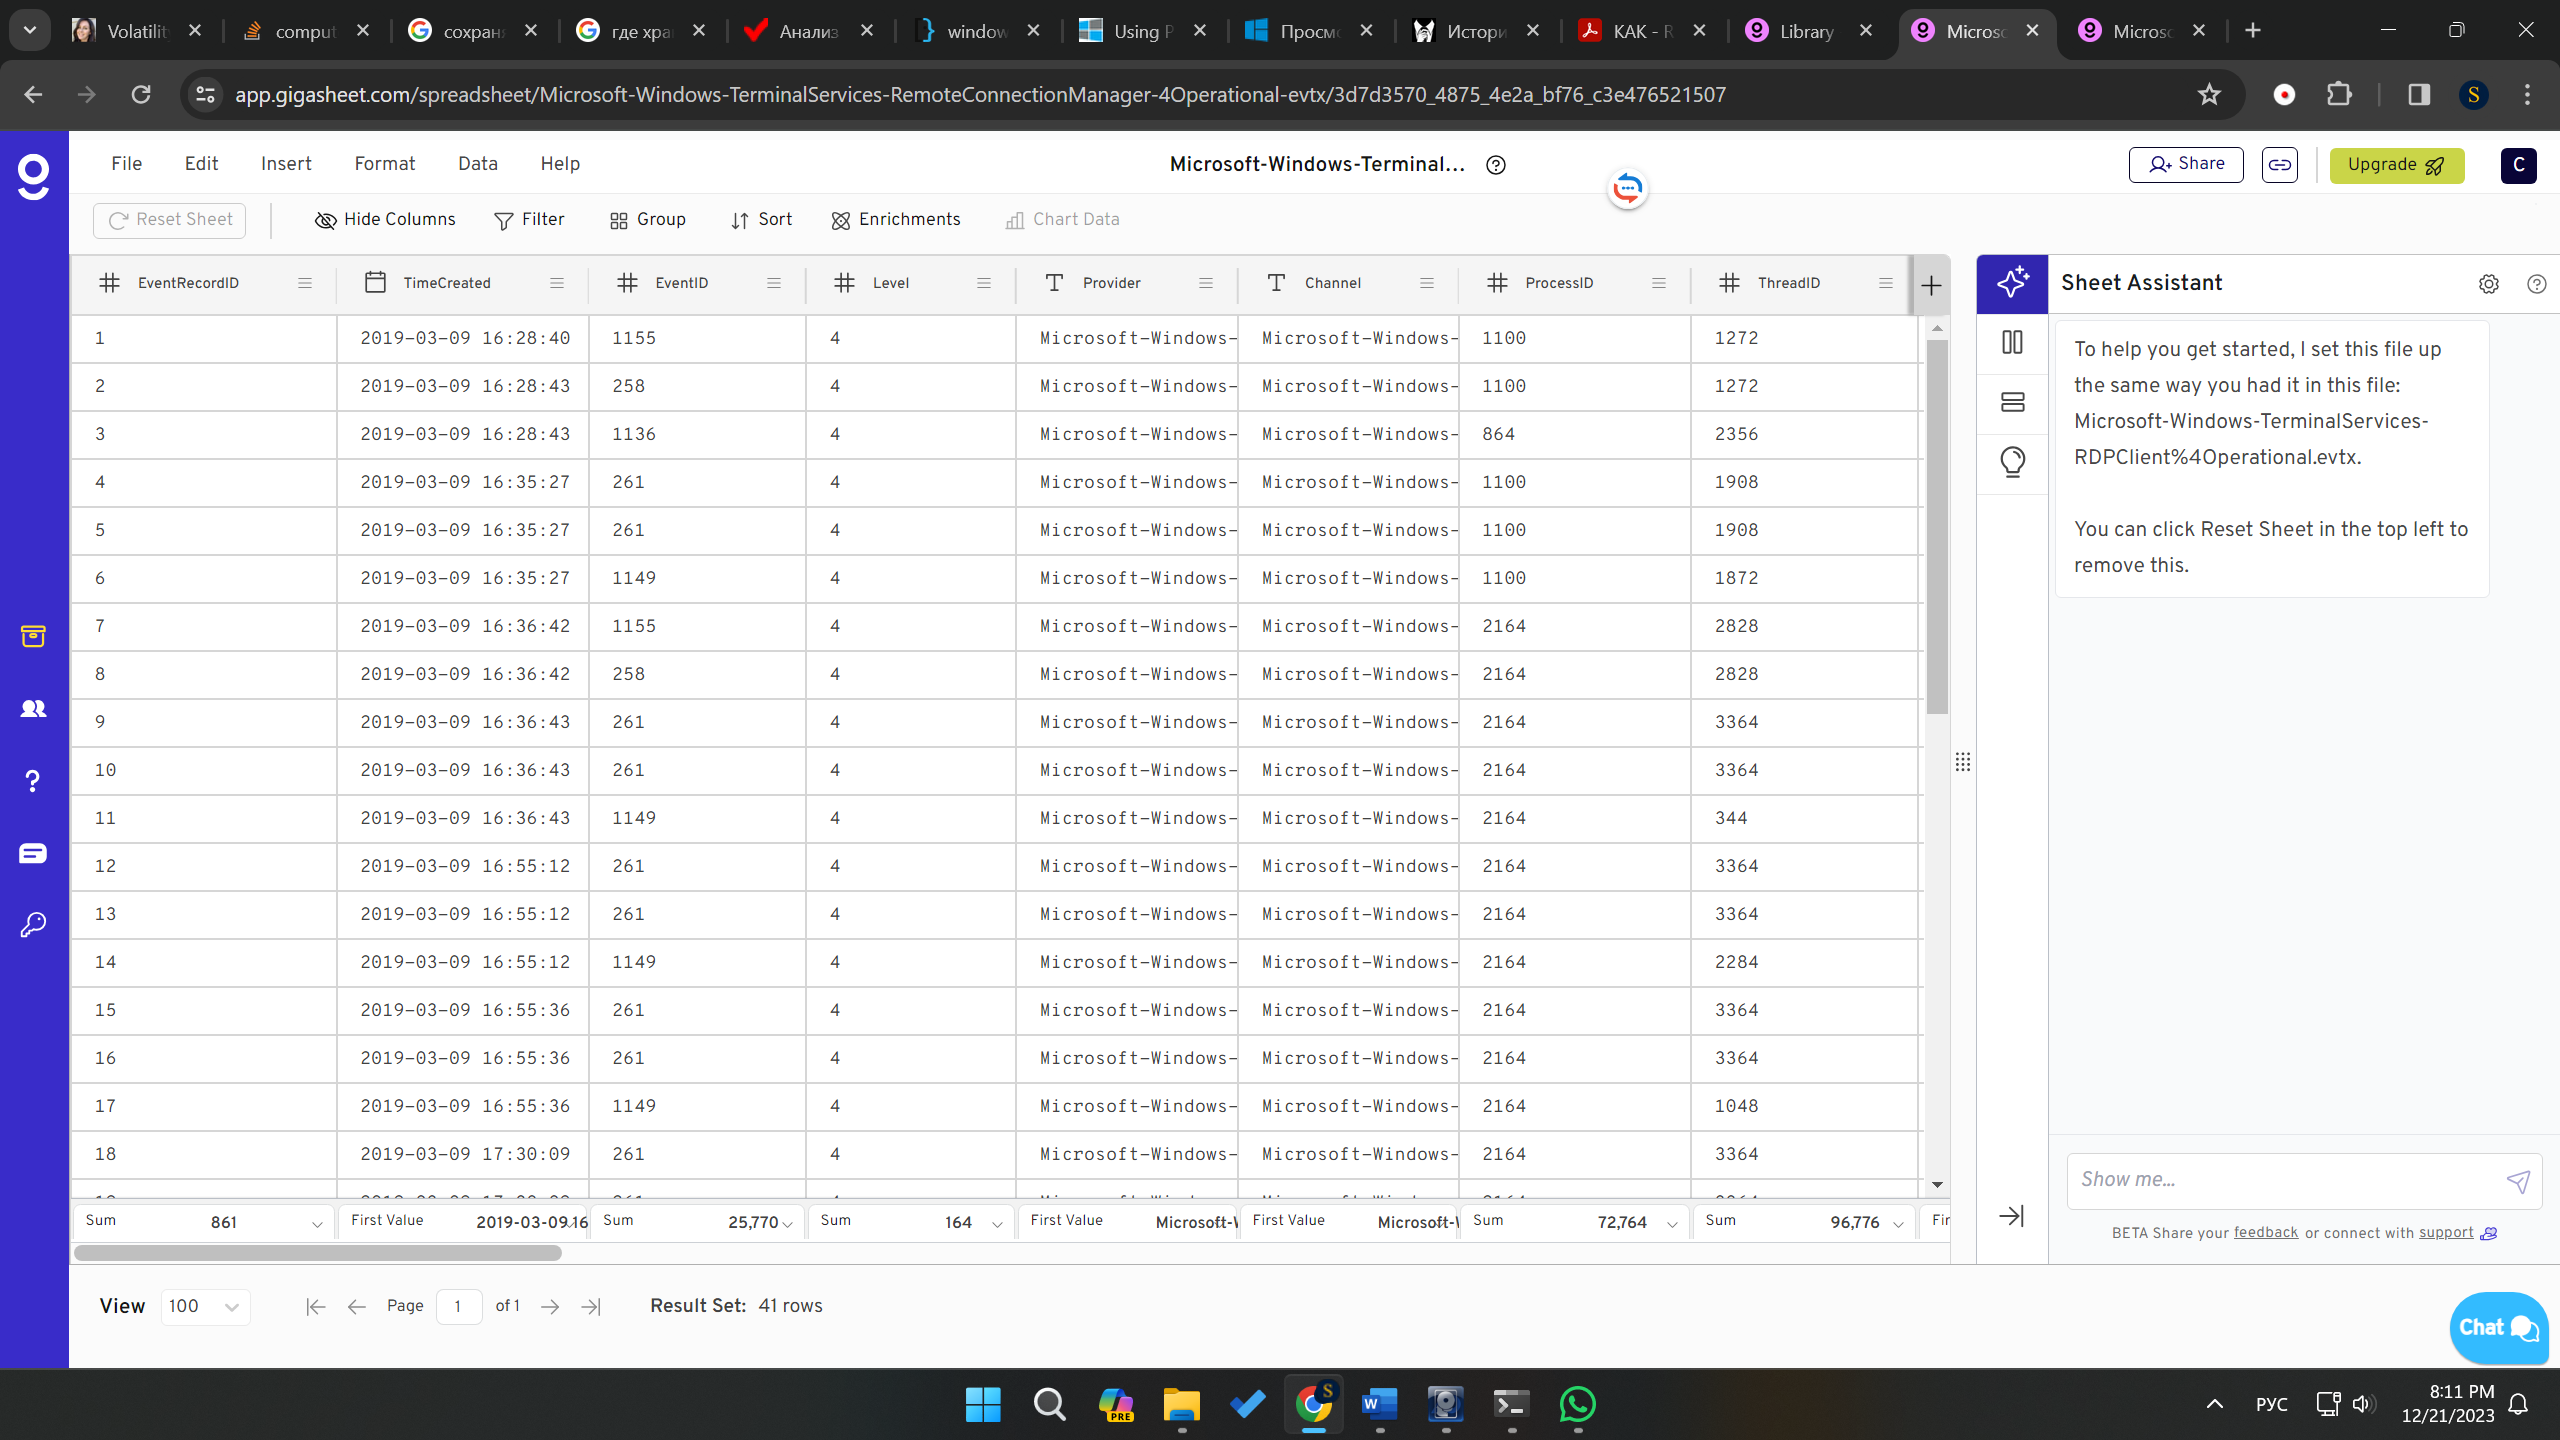Open the File menu
The image size is (2560, 1440).
coord(127,164)
